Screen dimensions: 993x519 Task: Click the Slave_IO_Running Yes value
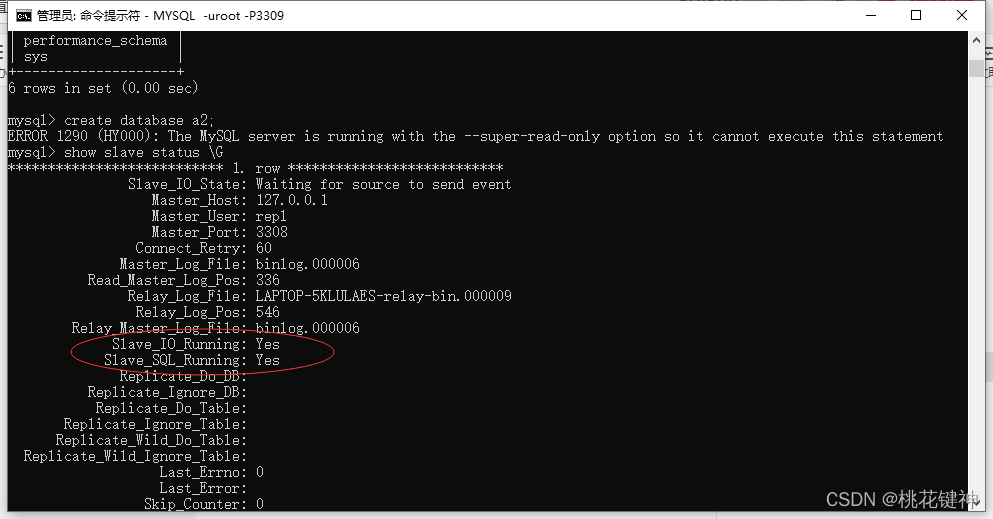pyautogui.click(x=268, y=344)
